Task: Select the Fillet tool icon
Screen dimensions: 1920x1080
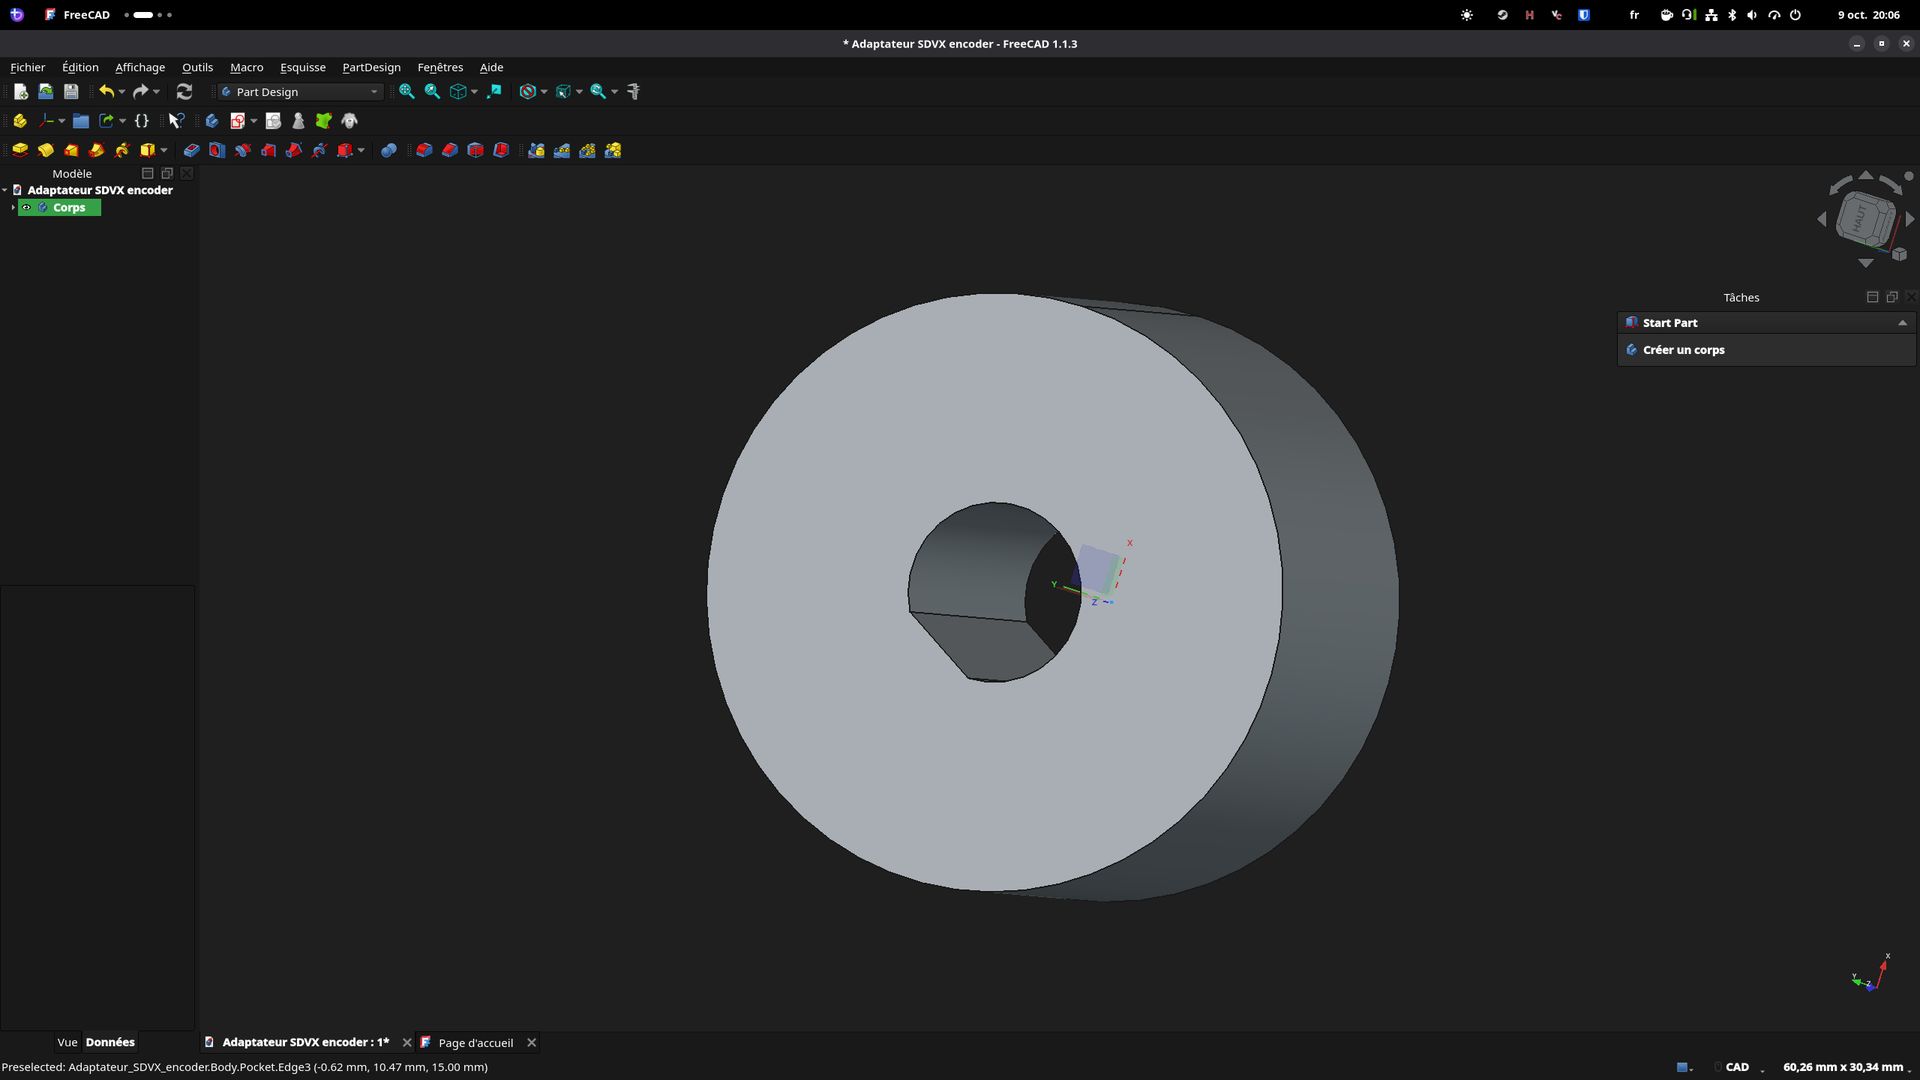Action: 424,150
